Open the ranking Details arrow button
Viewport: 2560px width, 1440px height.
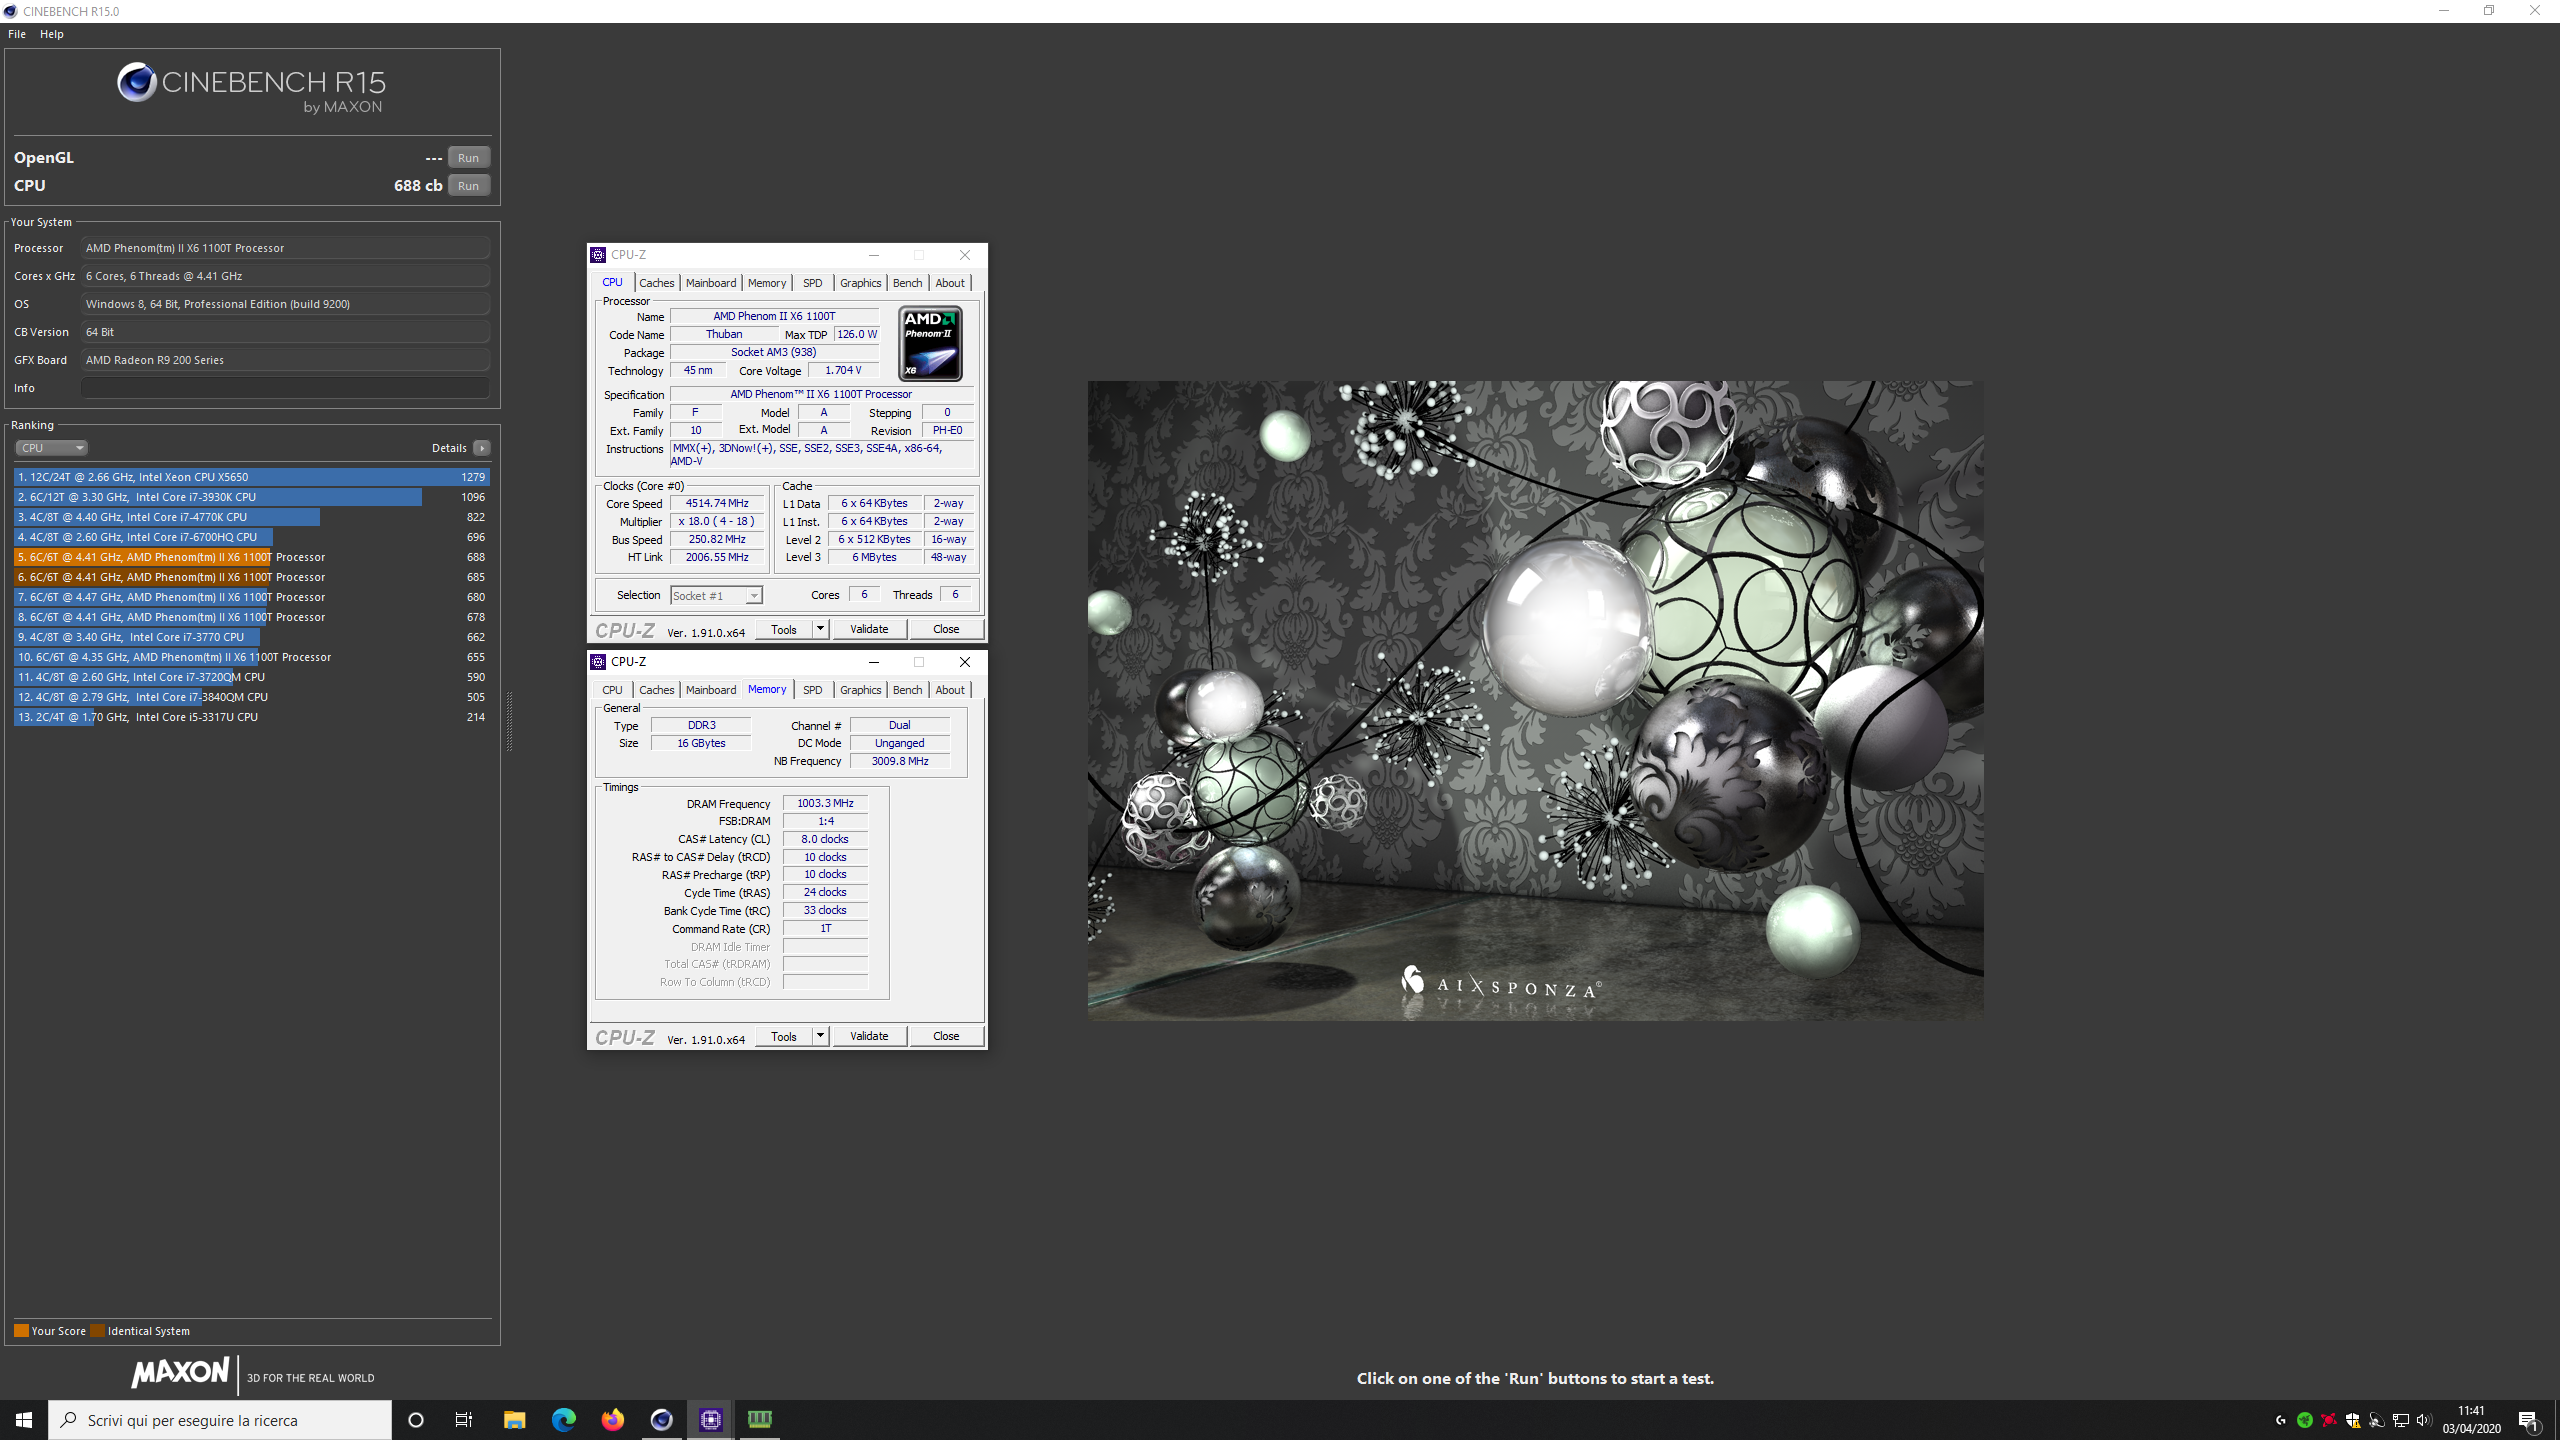(482, 448)
